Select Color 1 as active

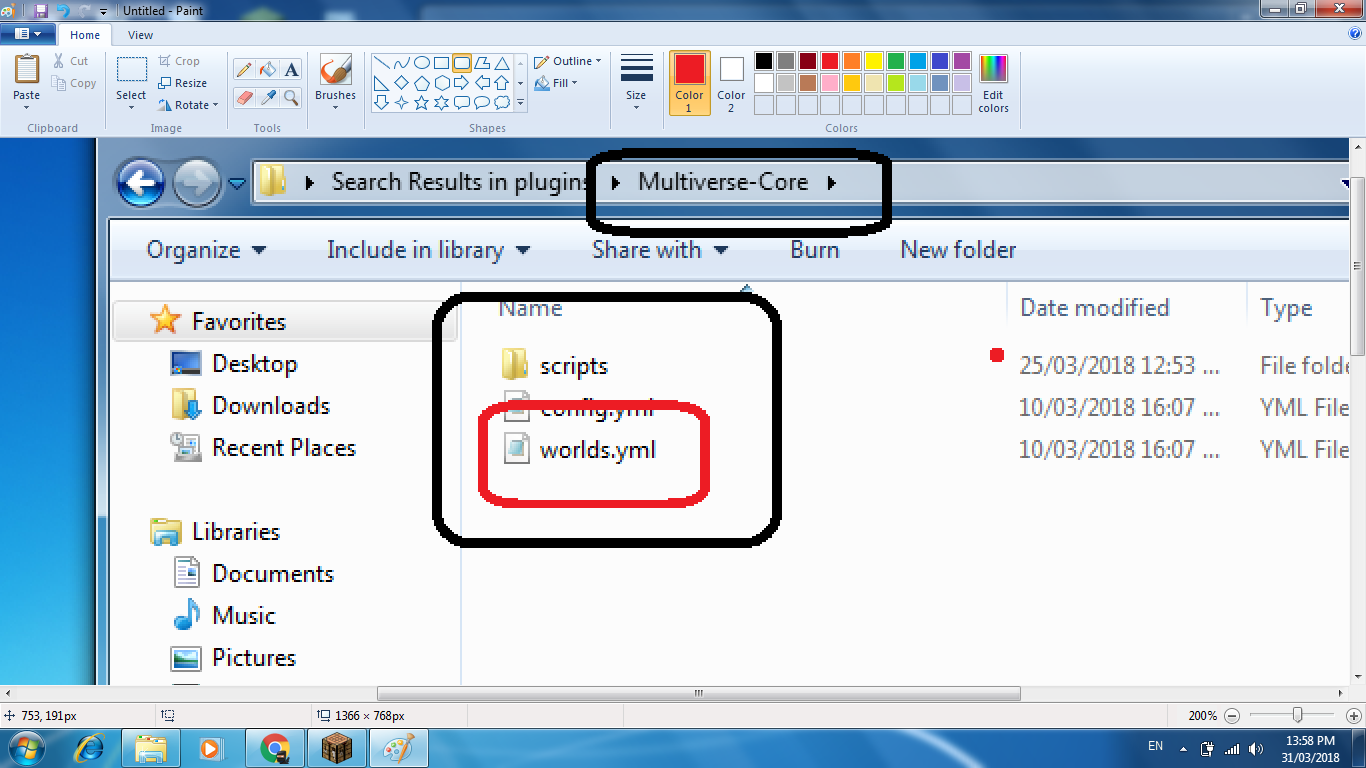689,83
